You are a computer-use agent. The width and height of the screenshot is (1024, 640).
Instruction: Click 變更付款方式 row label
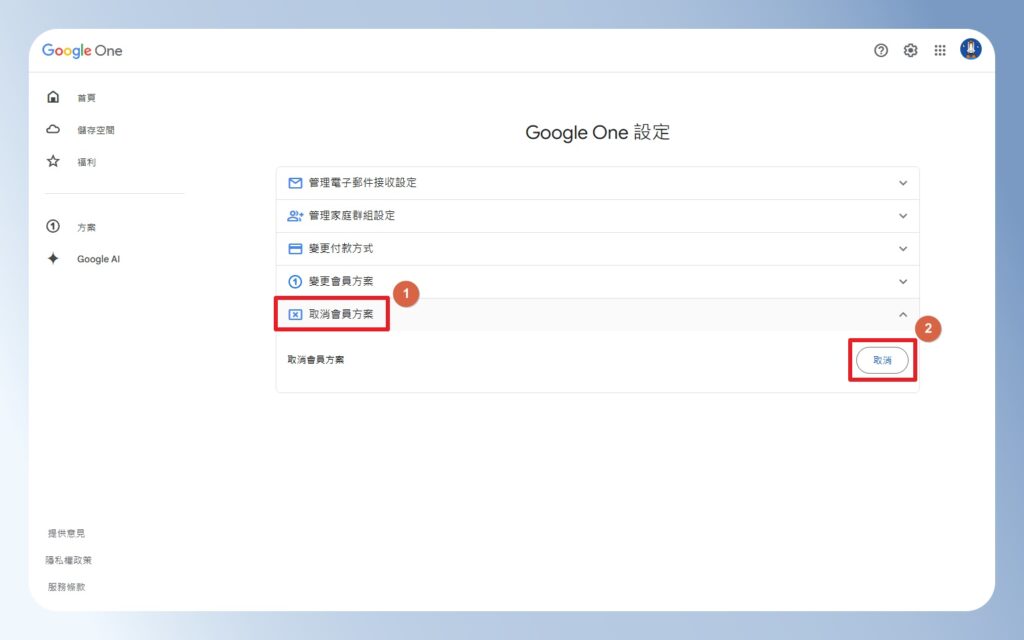point(341,249)
